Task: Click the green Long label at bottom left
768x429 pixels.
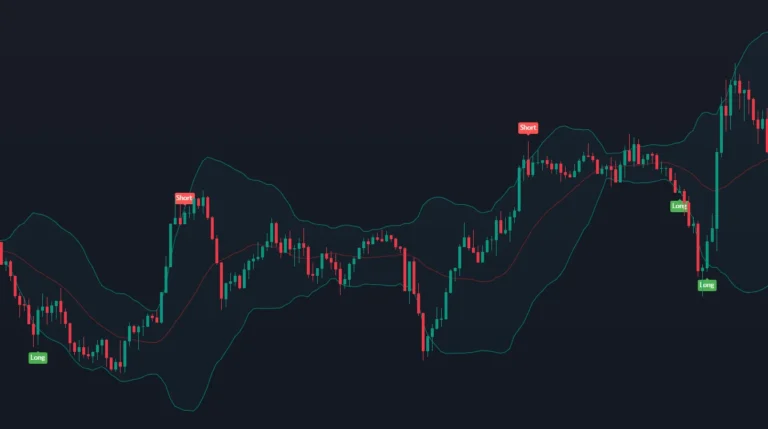Action: coord(38,357)
